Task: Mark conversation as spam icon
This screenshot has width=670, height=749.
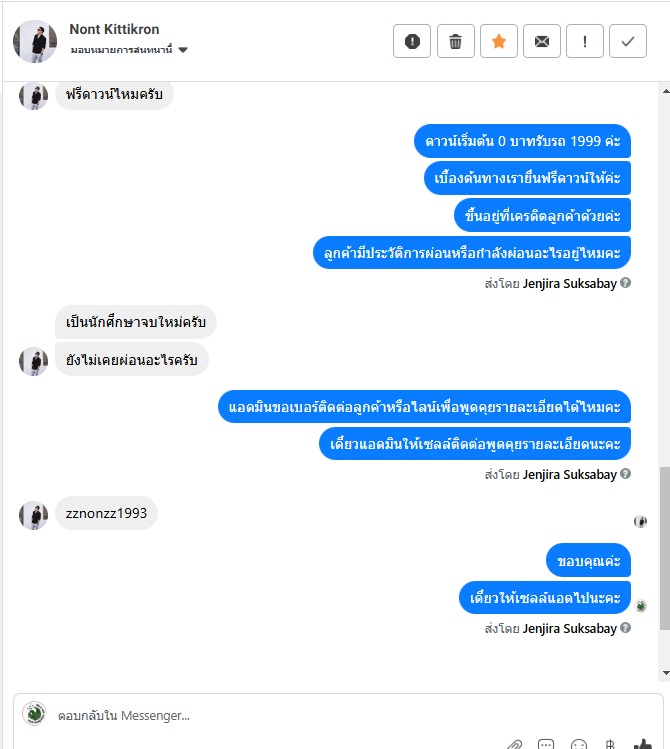Action: click(x=412, y=41)
